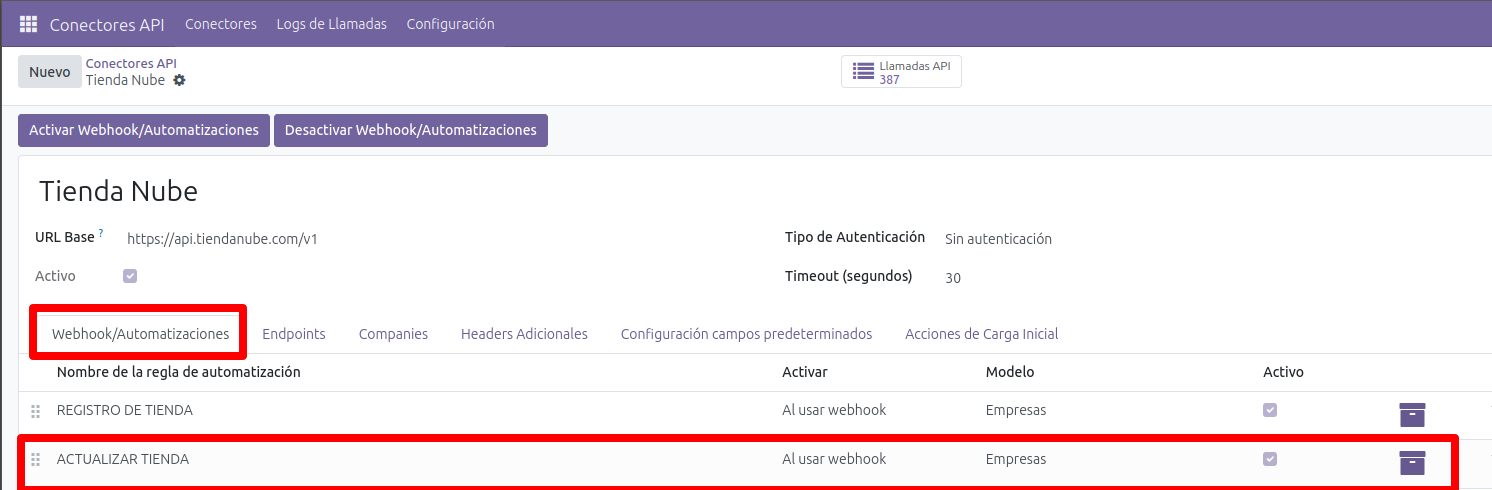Image resolution: width=1492 pixels, height=490 pixels.
Task: Toggle the Activo checkbox of the connector
Action: pos(130,276)
